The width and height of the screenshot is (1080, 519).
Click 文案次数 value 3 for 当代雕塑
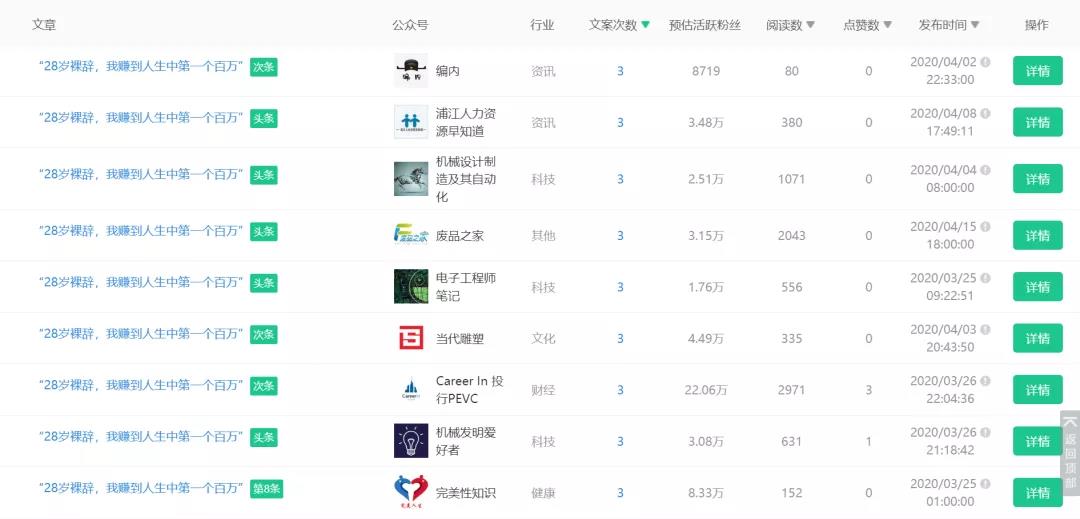[x=620, y=338]
